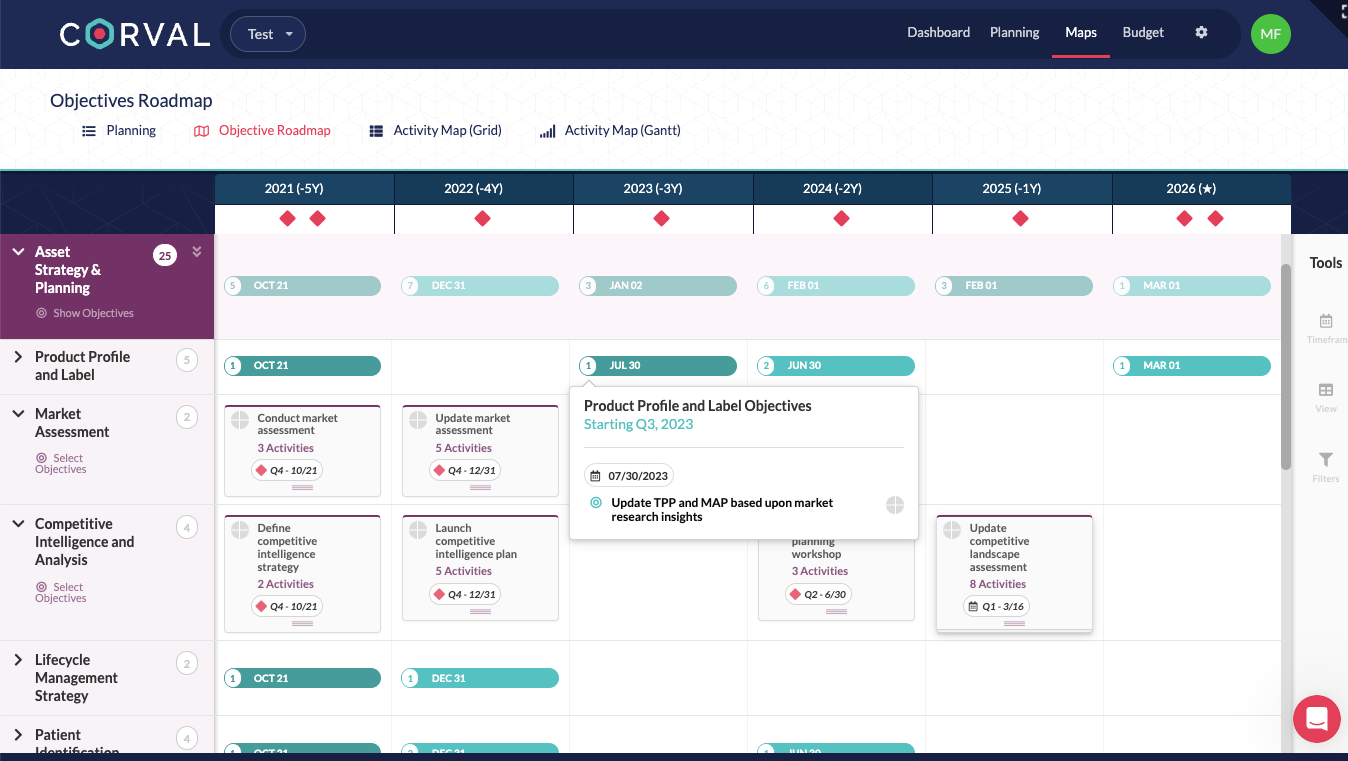Click the milestone diamond under 2023 (-3Y)
The image size is (1348, 761).
[661, 218]
